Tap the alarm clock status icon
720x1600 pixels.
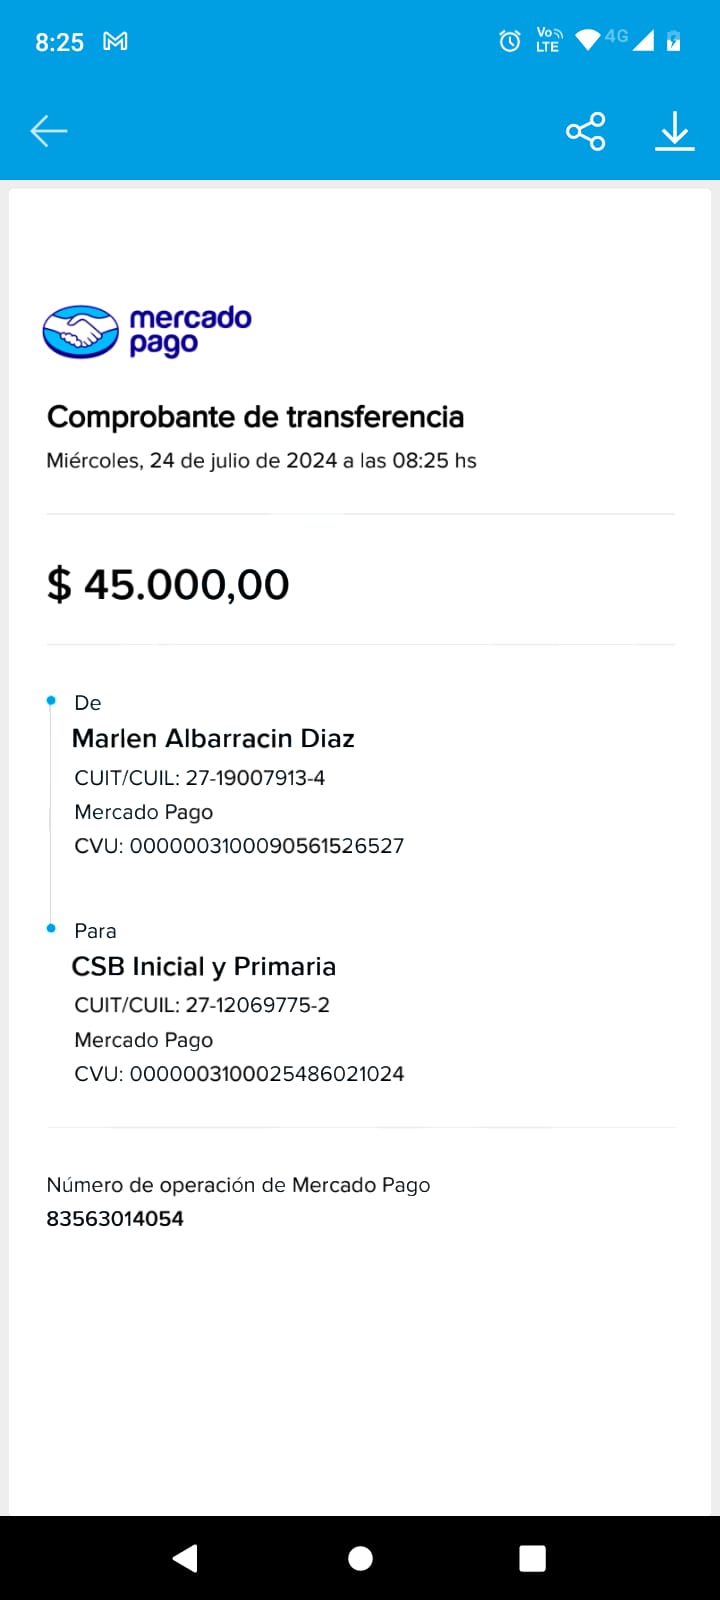point(510,41)
